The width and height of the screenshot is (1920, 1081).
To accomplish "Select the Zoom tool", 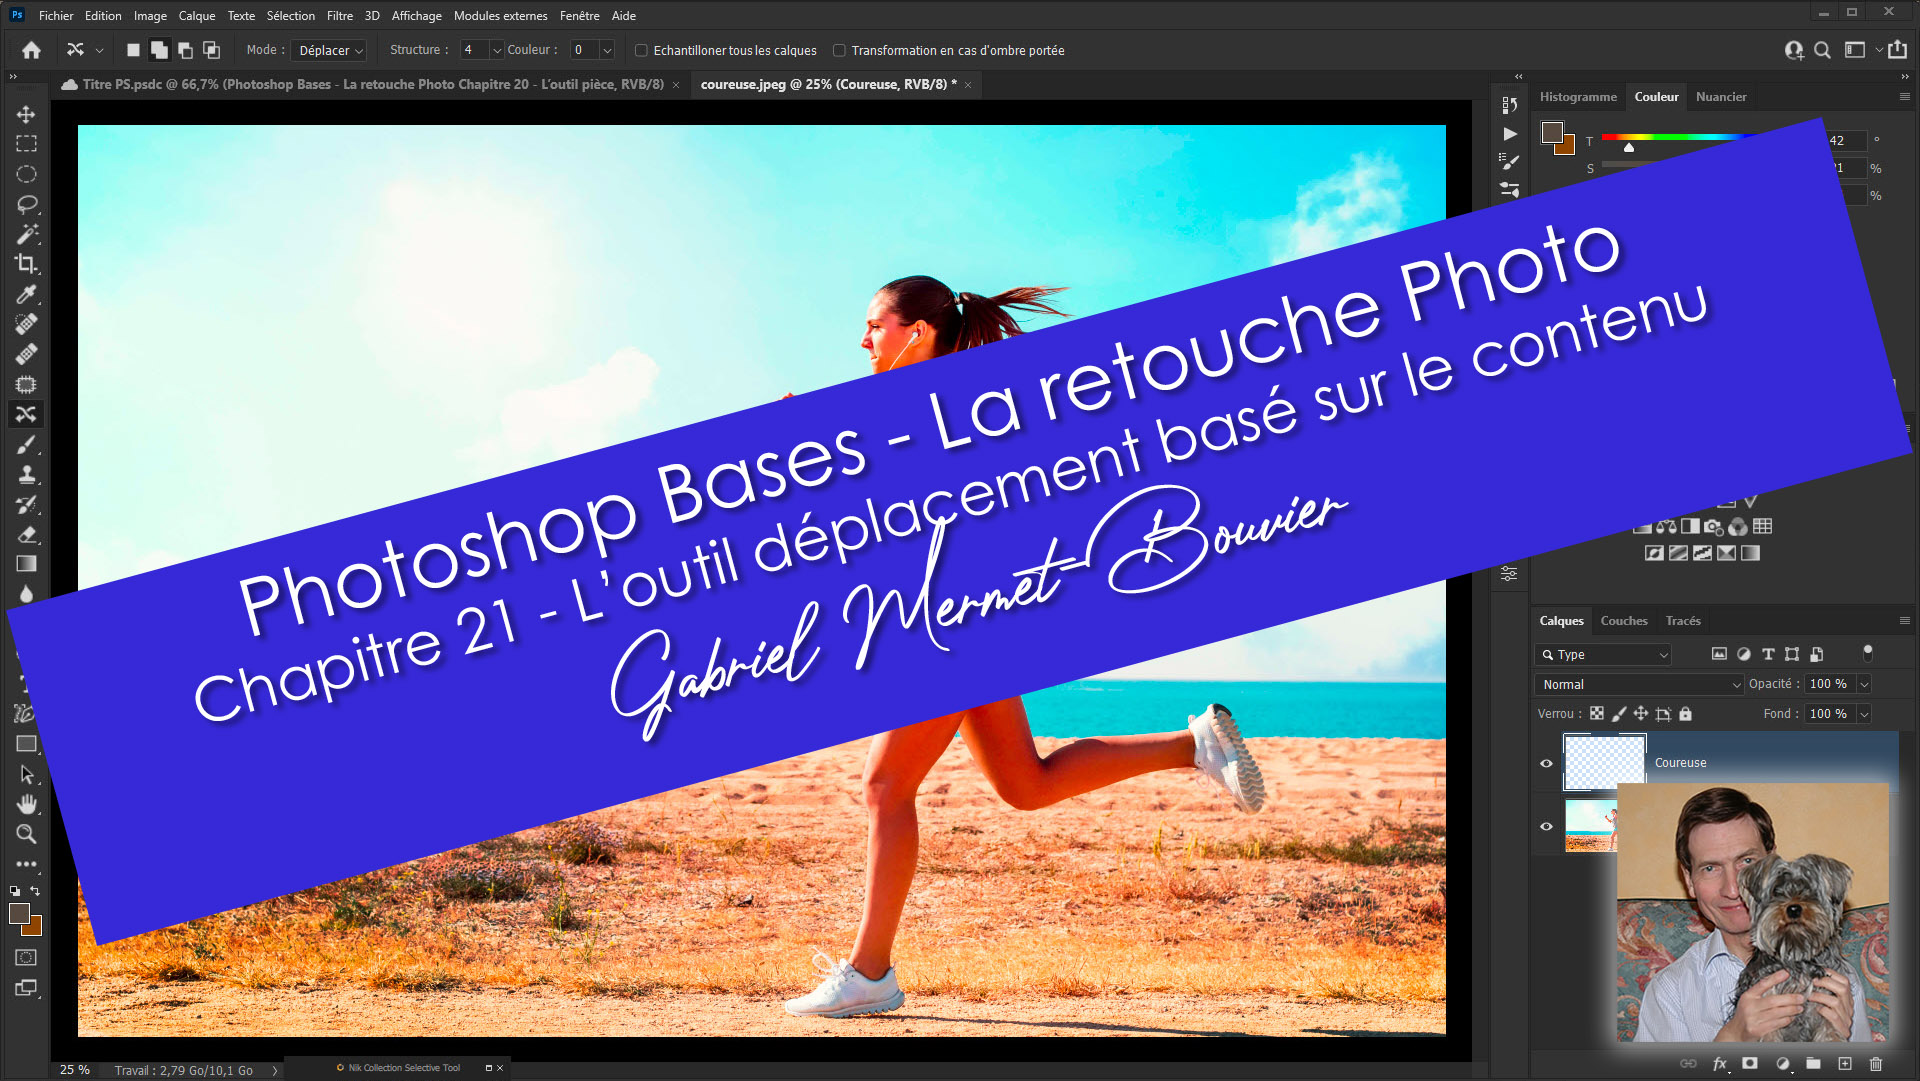I will (x=26, y=834).
